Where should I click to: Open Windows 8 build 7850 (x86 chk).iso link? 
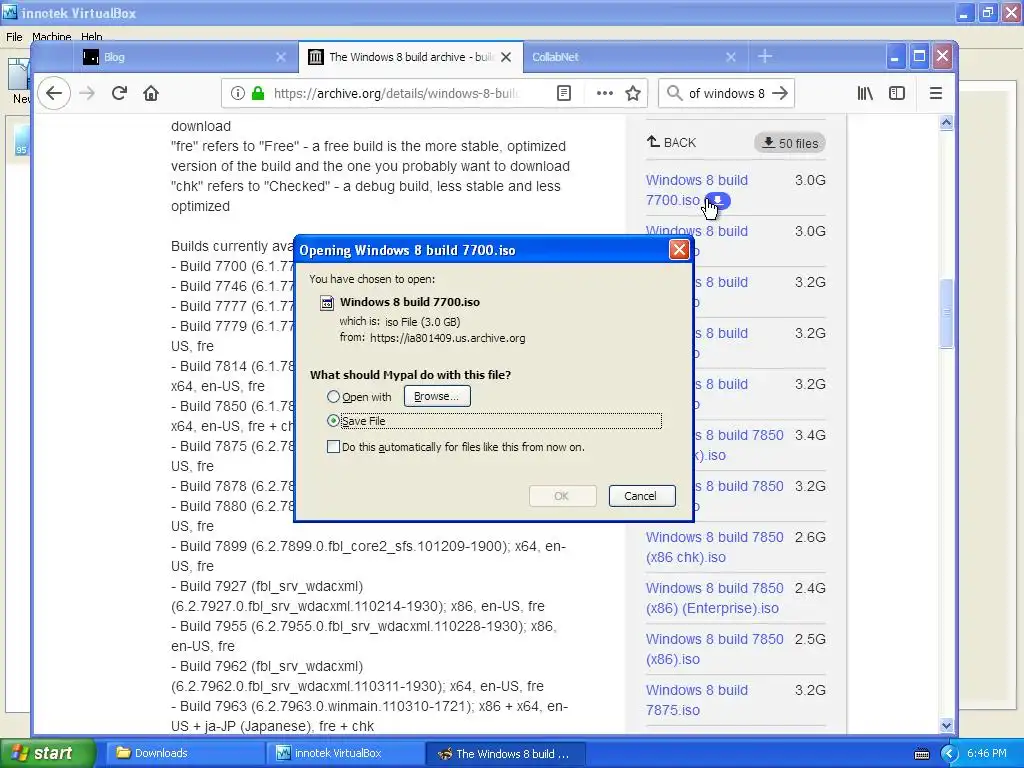(714, 547)
